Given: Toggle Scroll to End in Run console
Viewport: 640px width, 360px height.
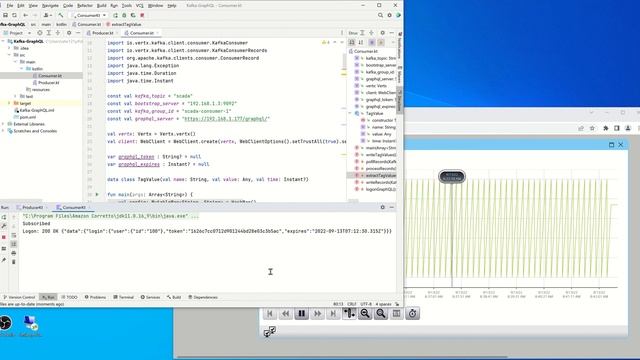Looking at the screenshot, I should 13,244.
